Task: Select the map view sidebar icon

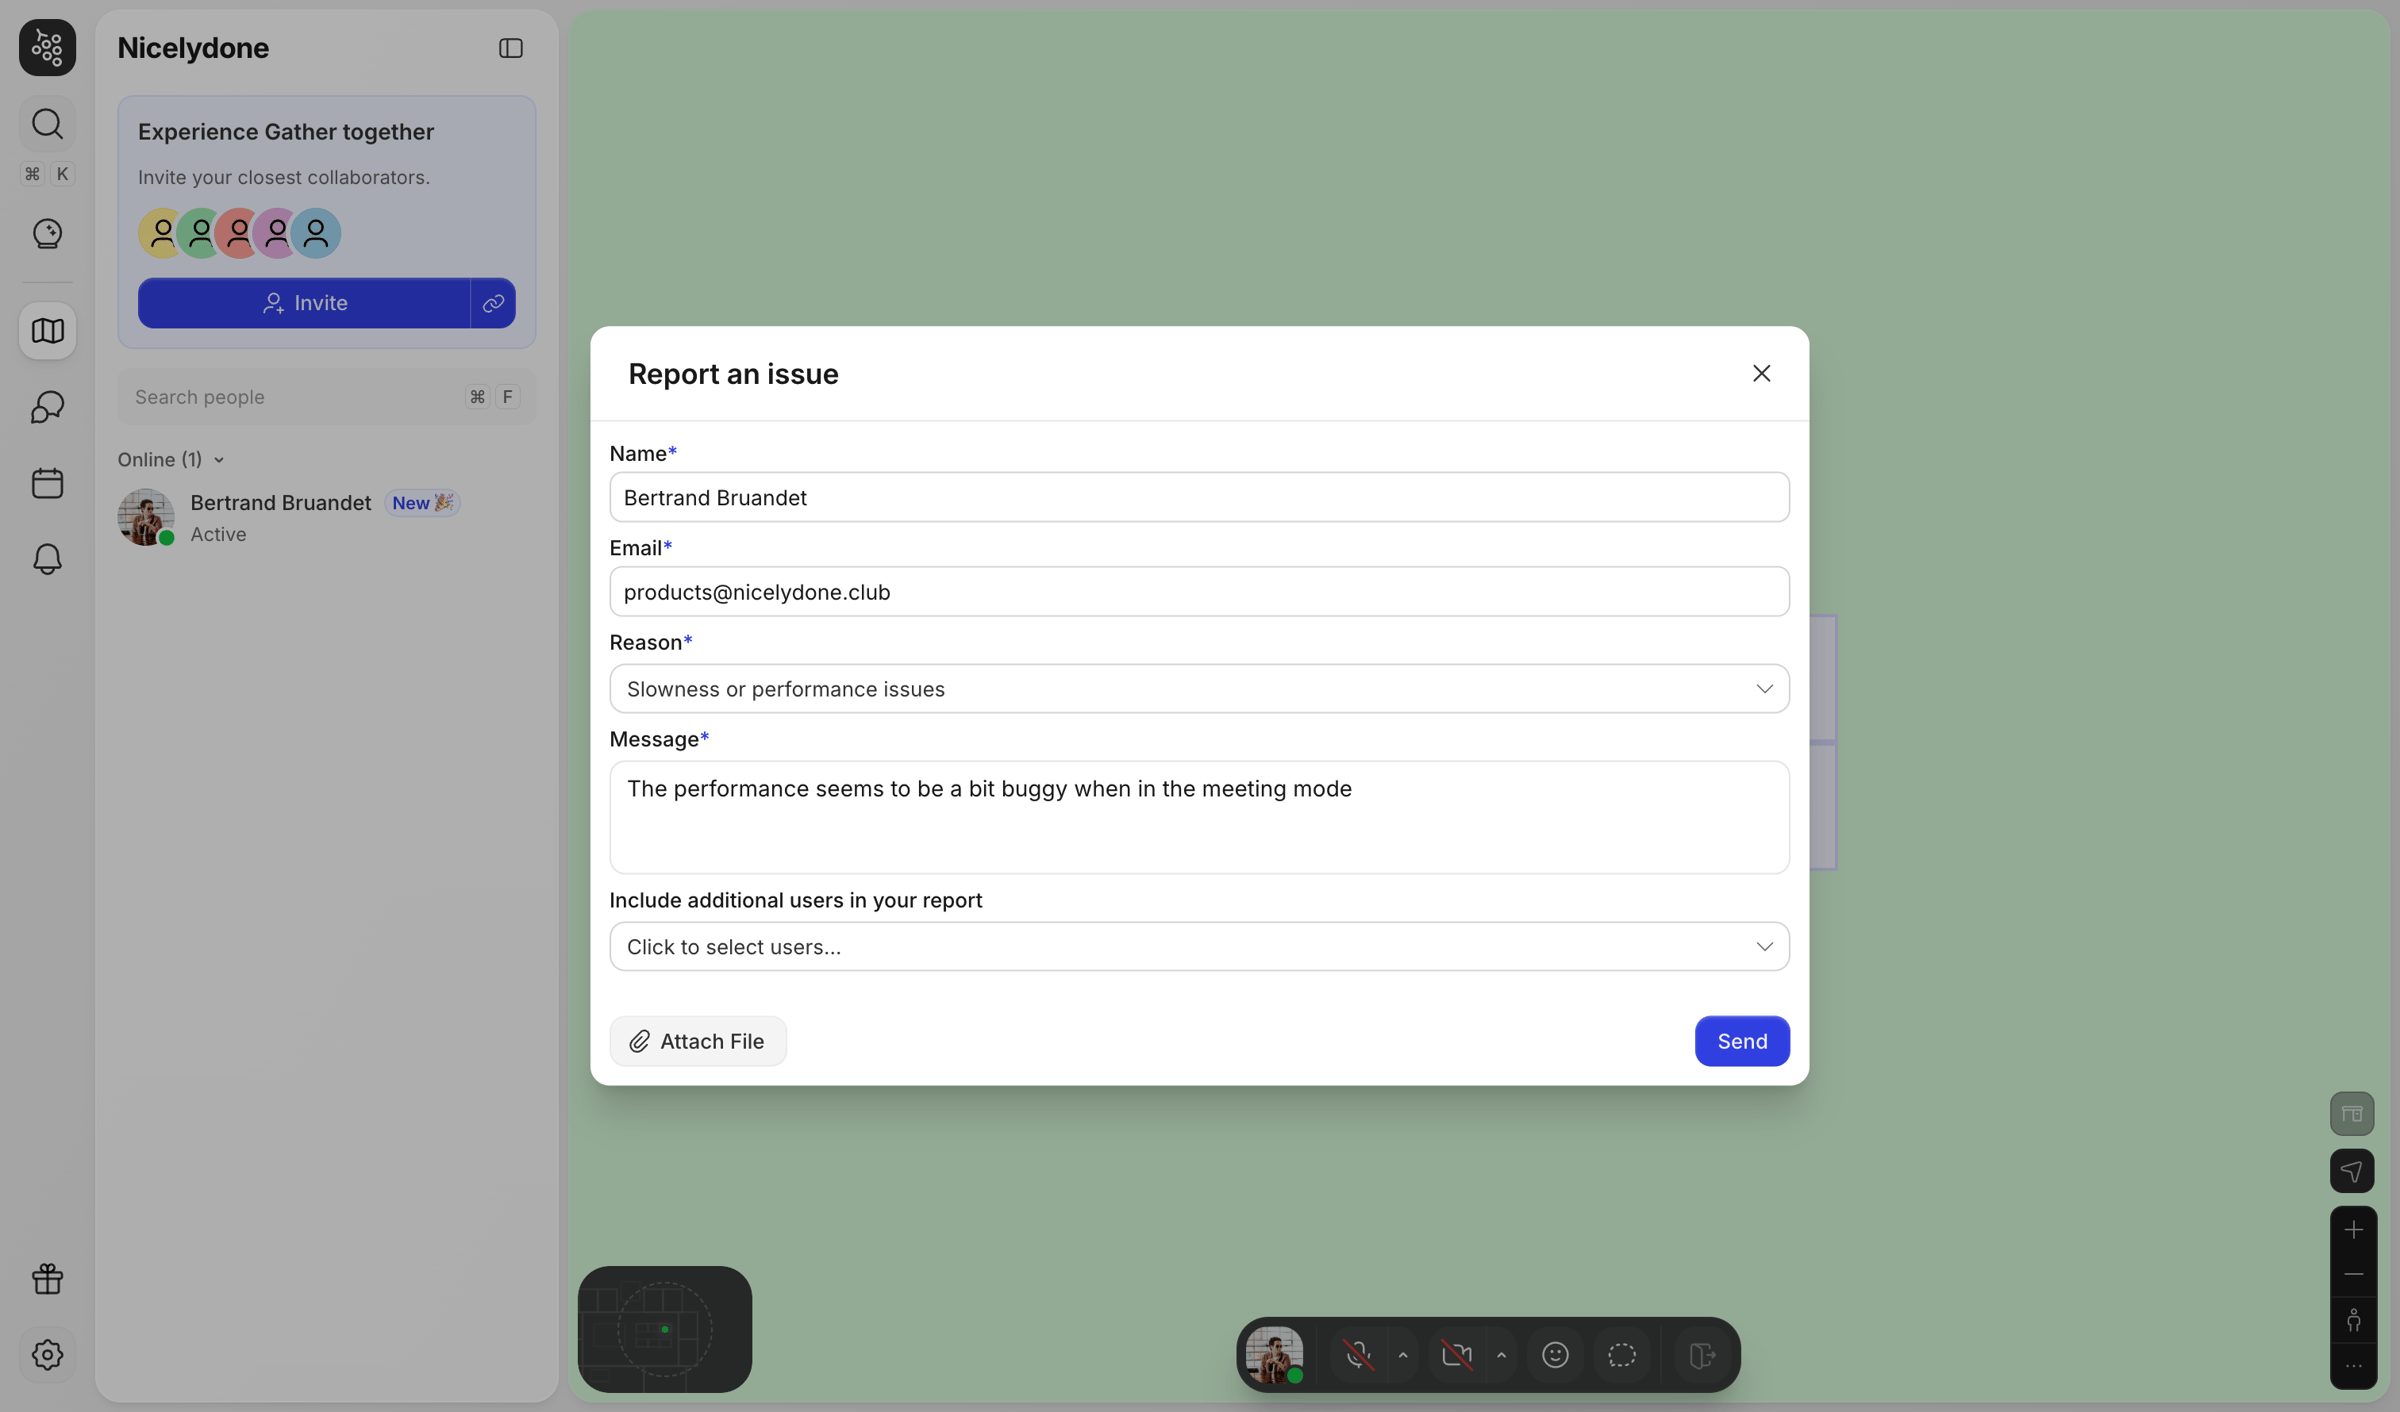Action: click(47, 331)
